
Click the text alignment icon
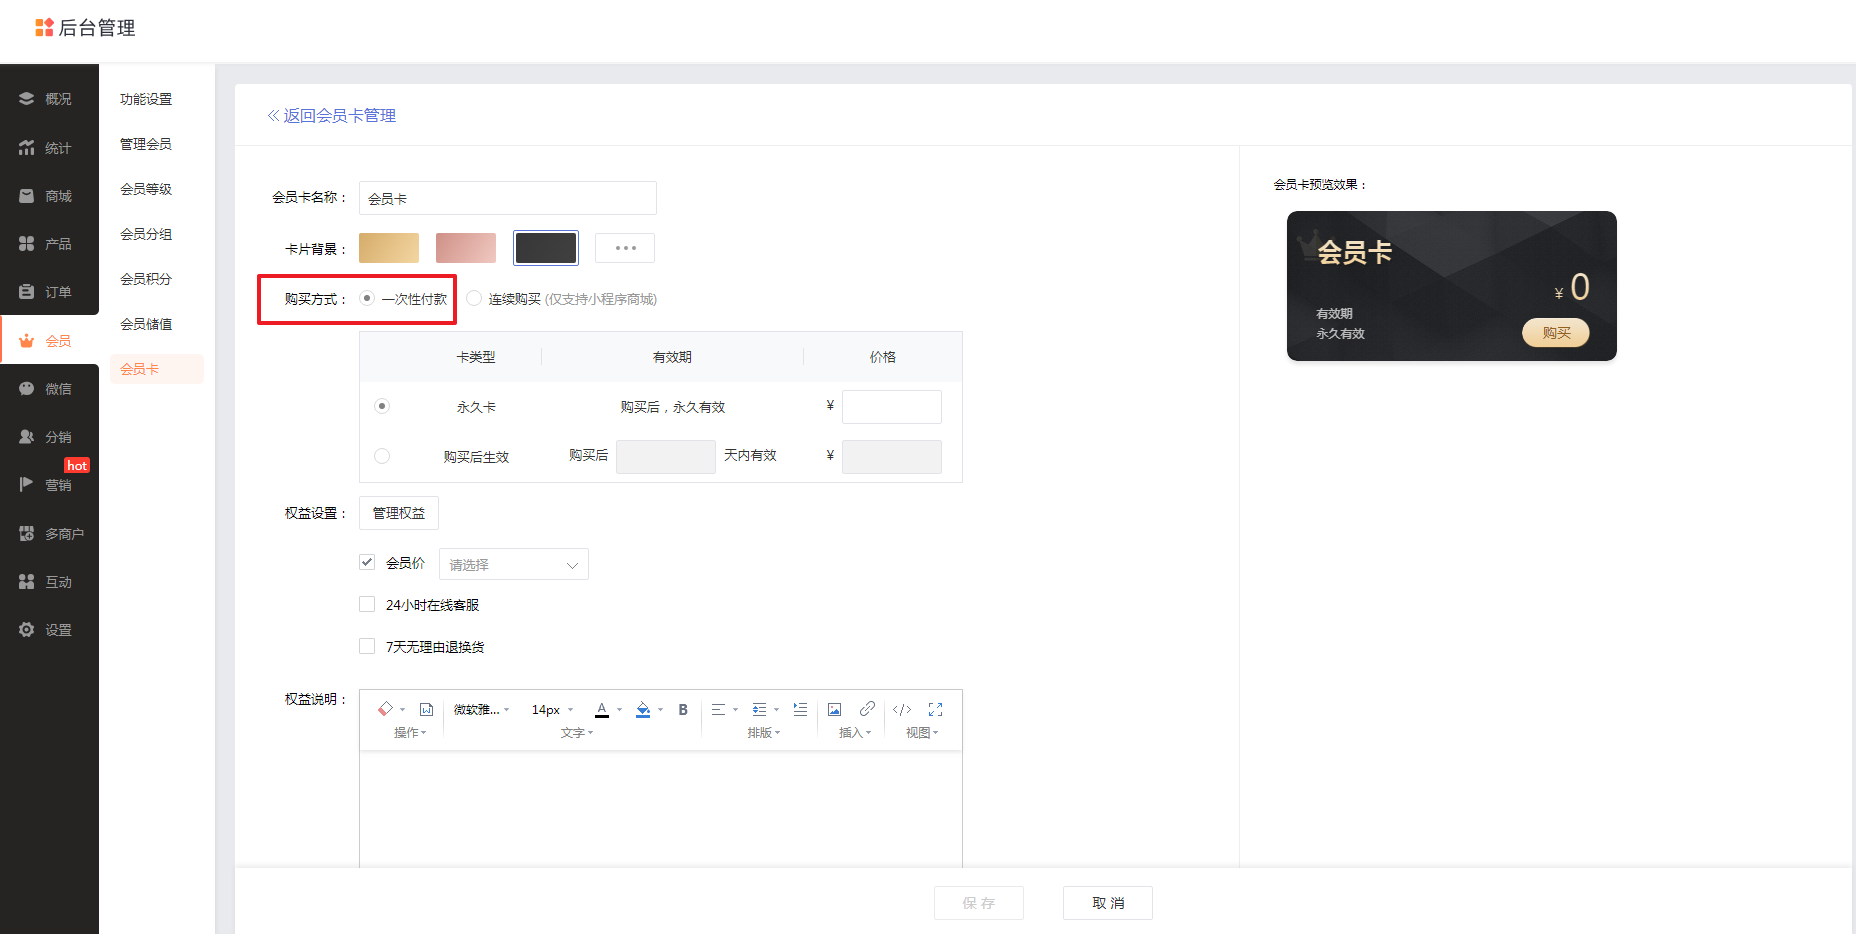[x=718, y=709]
